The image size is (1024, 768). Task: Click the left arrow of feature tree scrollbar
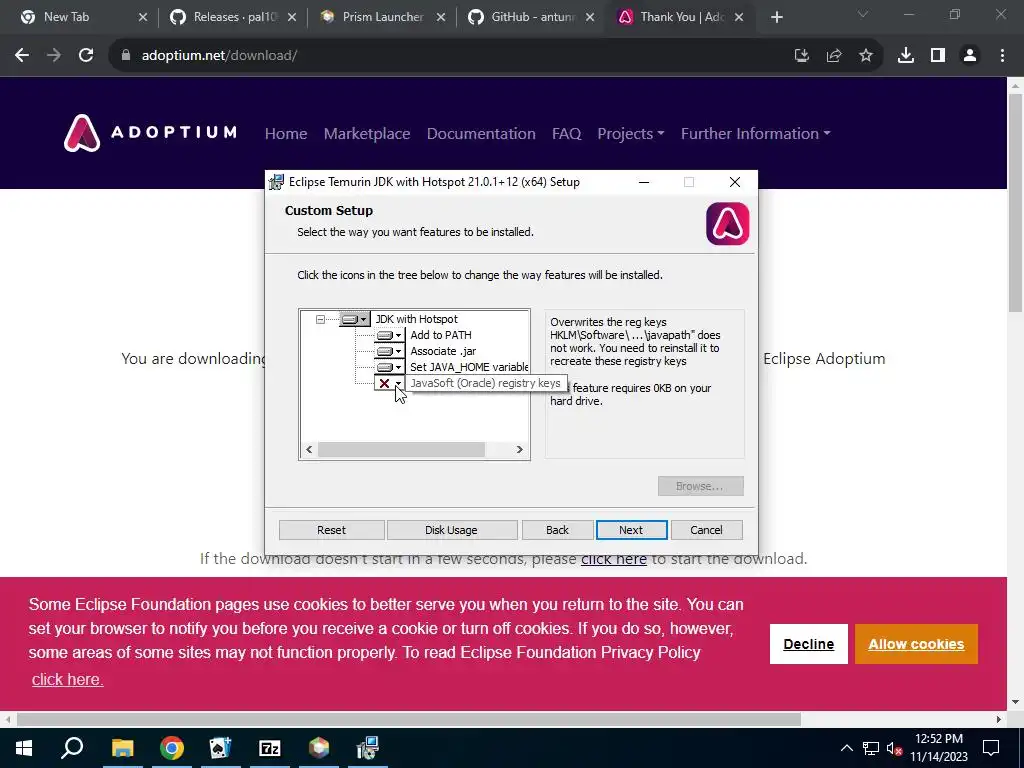(309, 449)
